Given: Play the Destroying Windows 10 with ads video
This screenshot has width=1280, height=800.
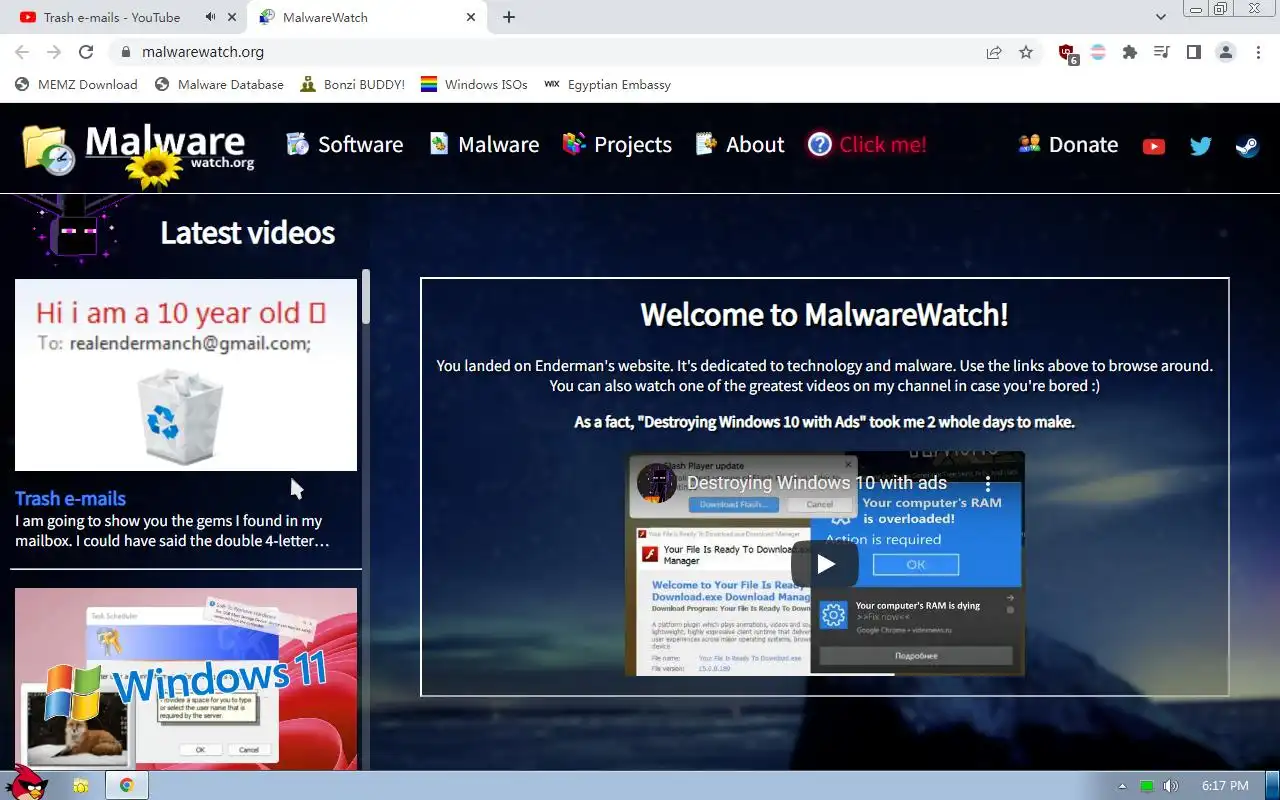Looking at the screenshot, I should (x=825, y=564).
